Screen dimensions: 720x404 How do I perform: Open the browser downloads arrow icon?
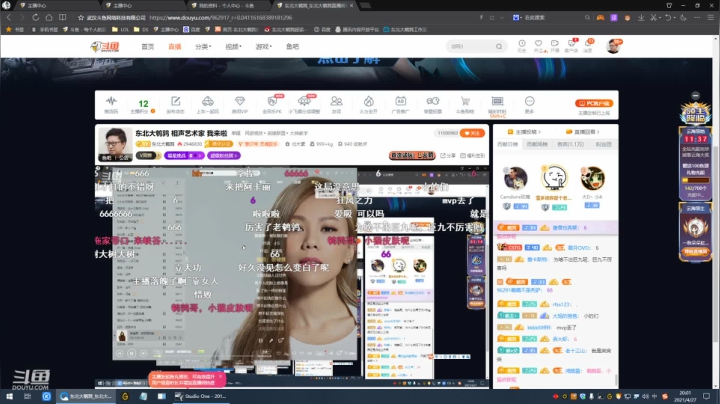point(641,17)
